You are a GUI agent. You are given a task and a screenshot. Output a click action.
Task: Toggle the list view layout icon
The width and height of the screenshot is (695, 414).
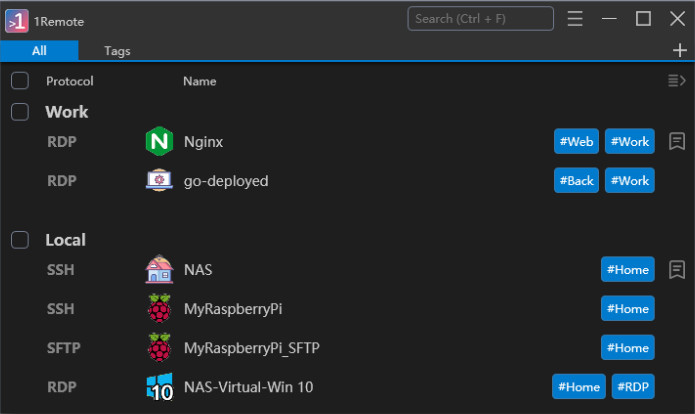pyautogui.click(x=677, y=81)
